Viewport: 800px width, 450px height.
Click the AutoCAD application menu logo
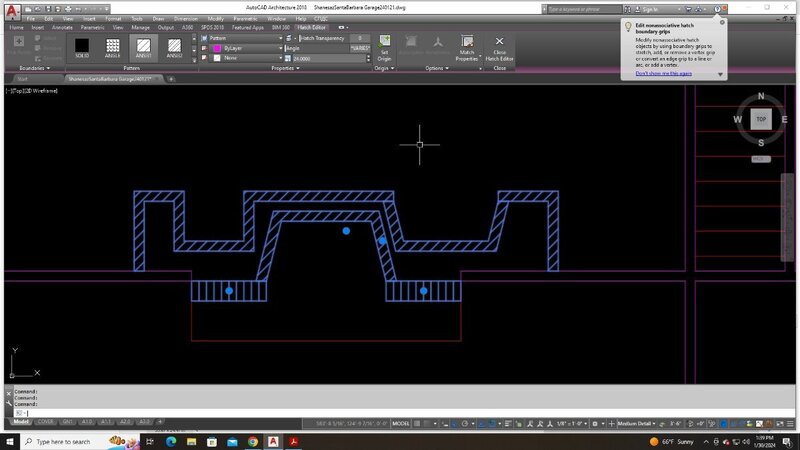9,10
